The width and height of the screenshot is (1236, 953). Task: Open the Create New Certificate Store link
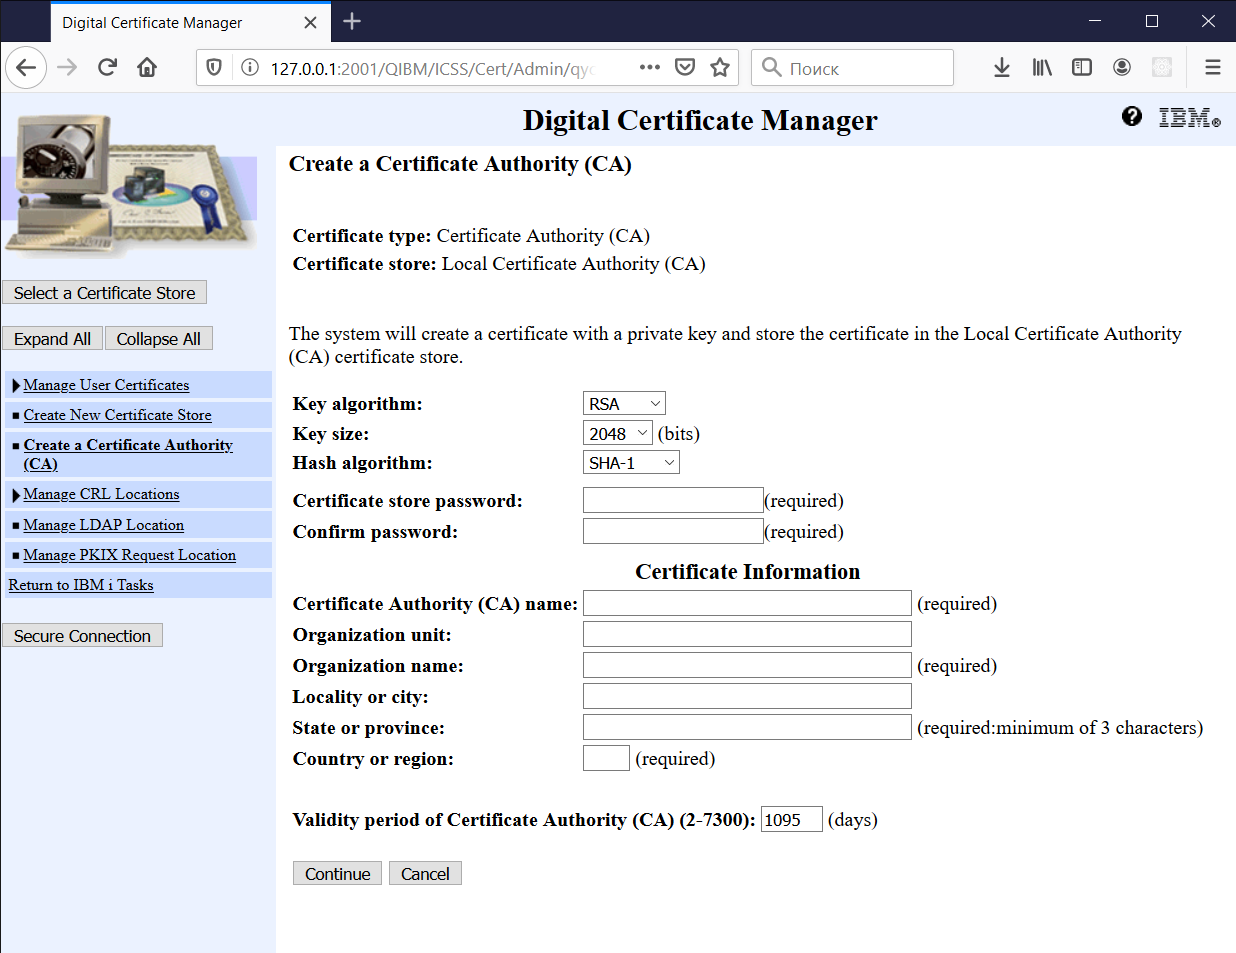[117, 415]
